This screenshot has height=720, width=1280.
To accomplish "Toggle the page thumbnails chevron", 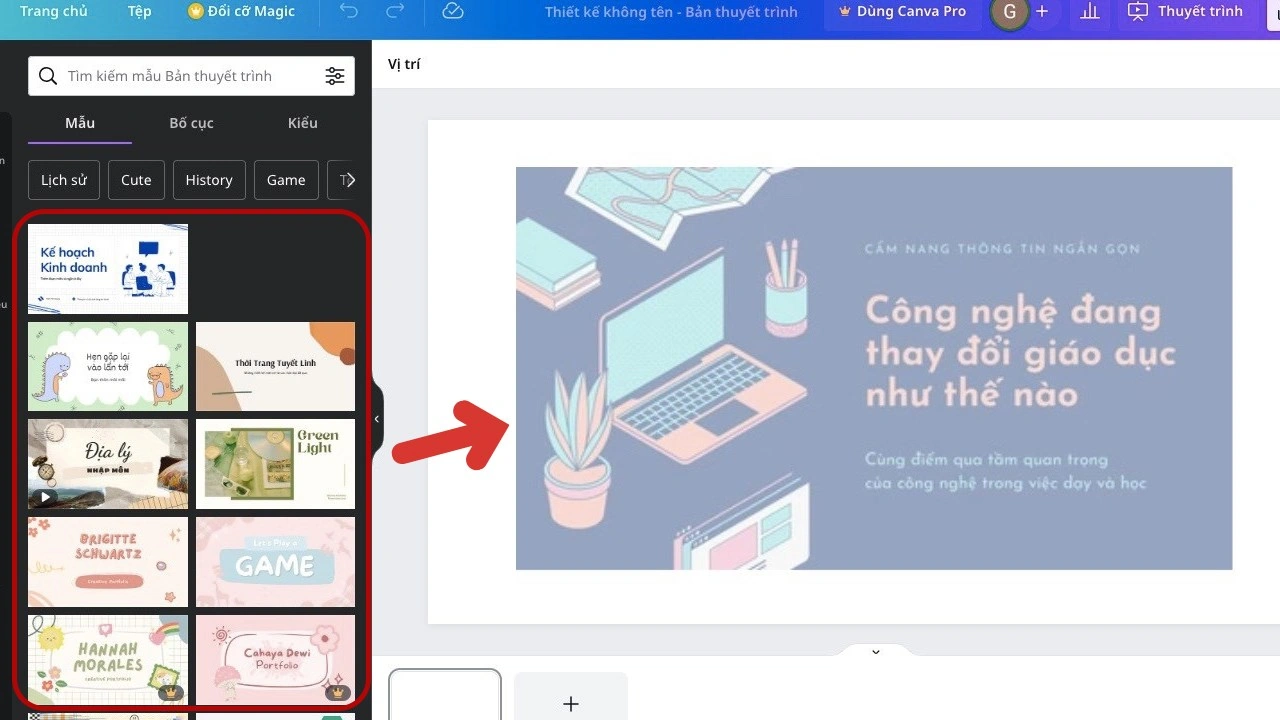I will tap(876, 652).
